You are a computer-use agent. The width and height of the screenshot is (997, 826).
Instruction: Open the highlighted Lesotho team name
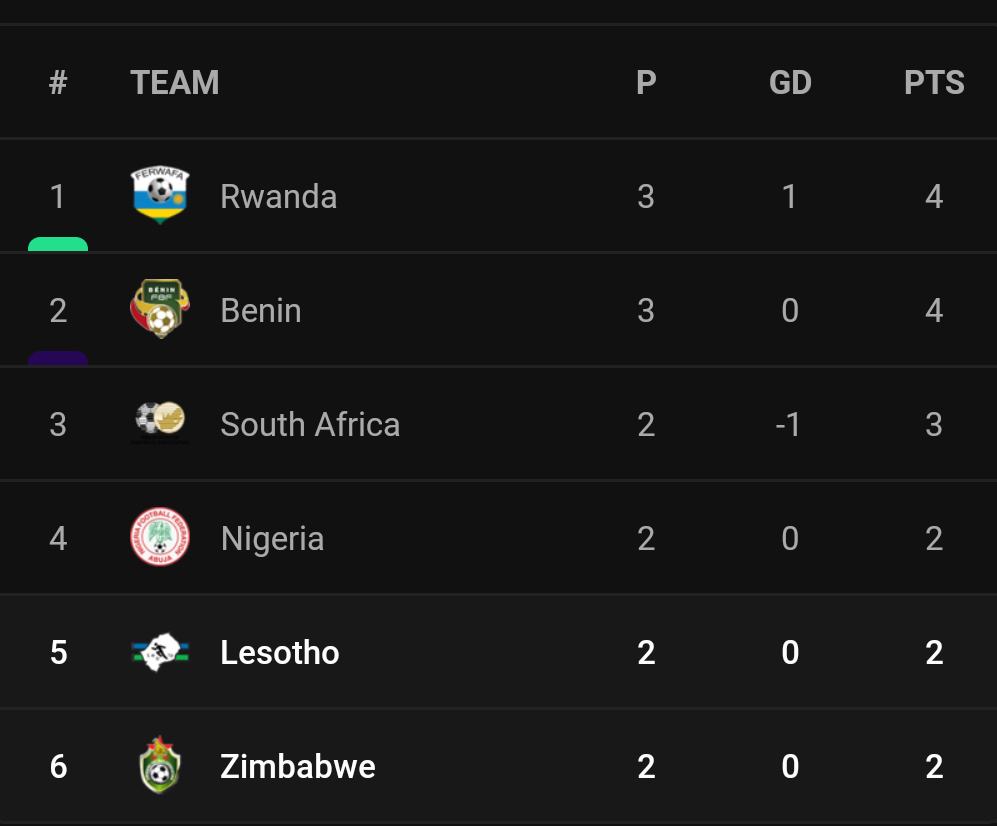click(279, 652)
